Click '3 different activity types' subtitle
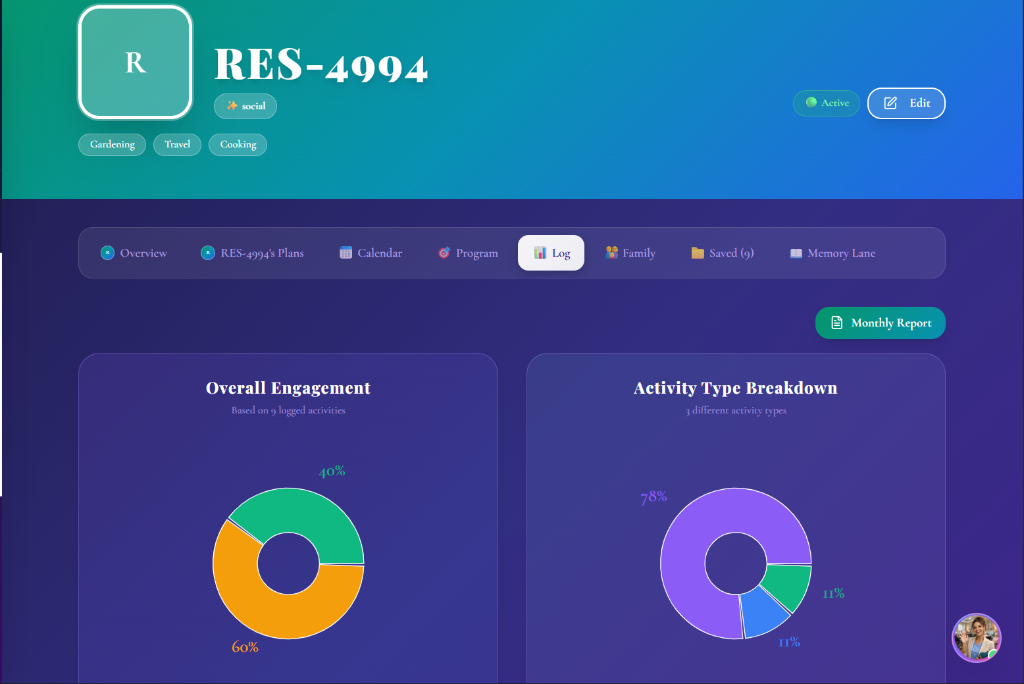Screen dimensions: 1024x684 (735, 410)
